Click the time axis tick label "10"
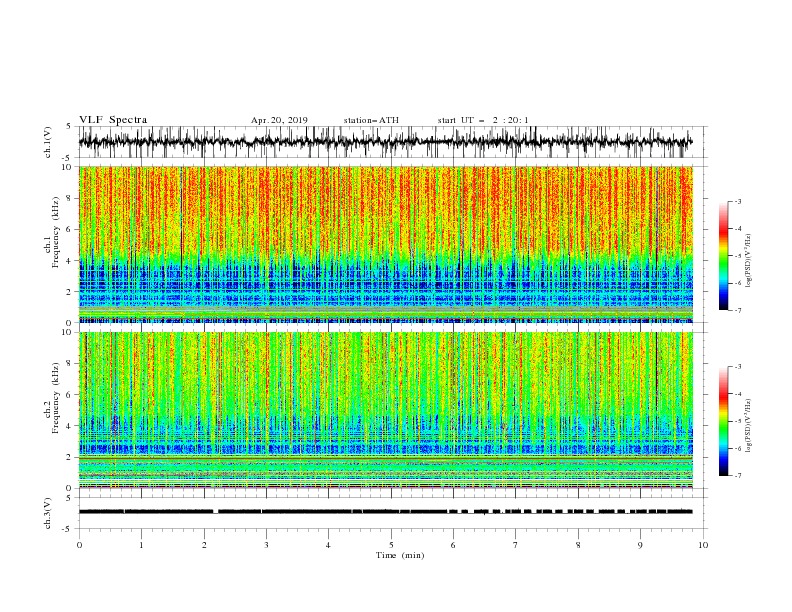The image size is (792, 612). click(703, 545)
